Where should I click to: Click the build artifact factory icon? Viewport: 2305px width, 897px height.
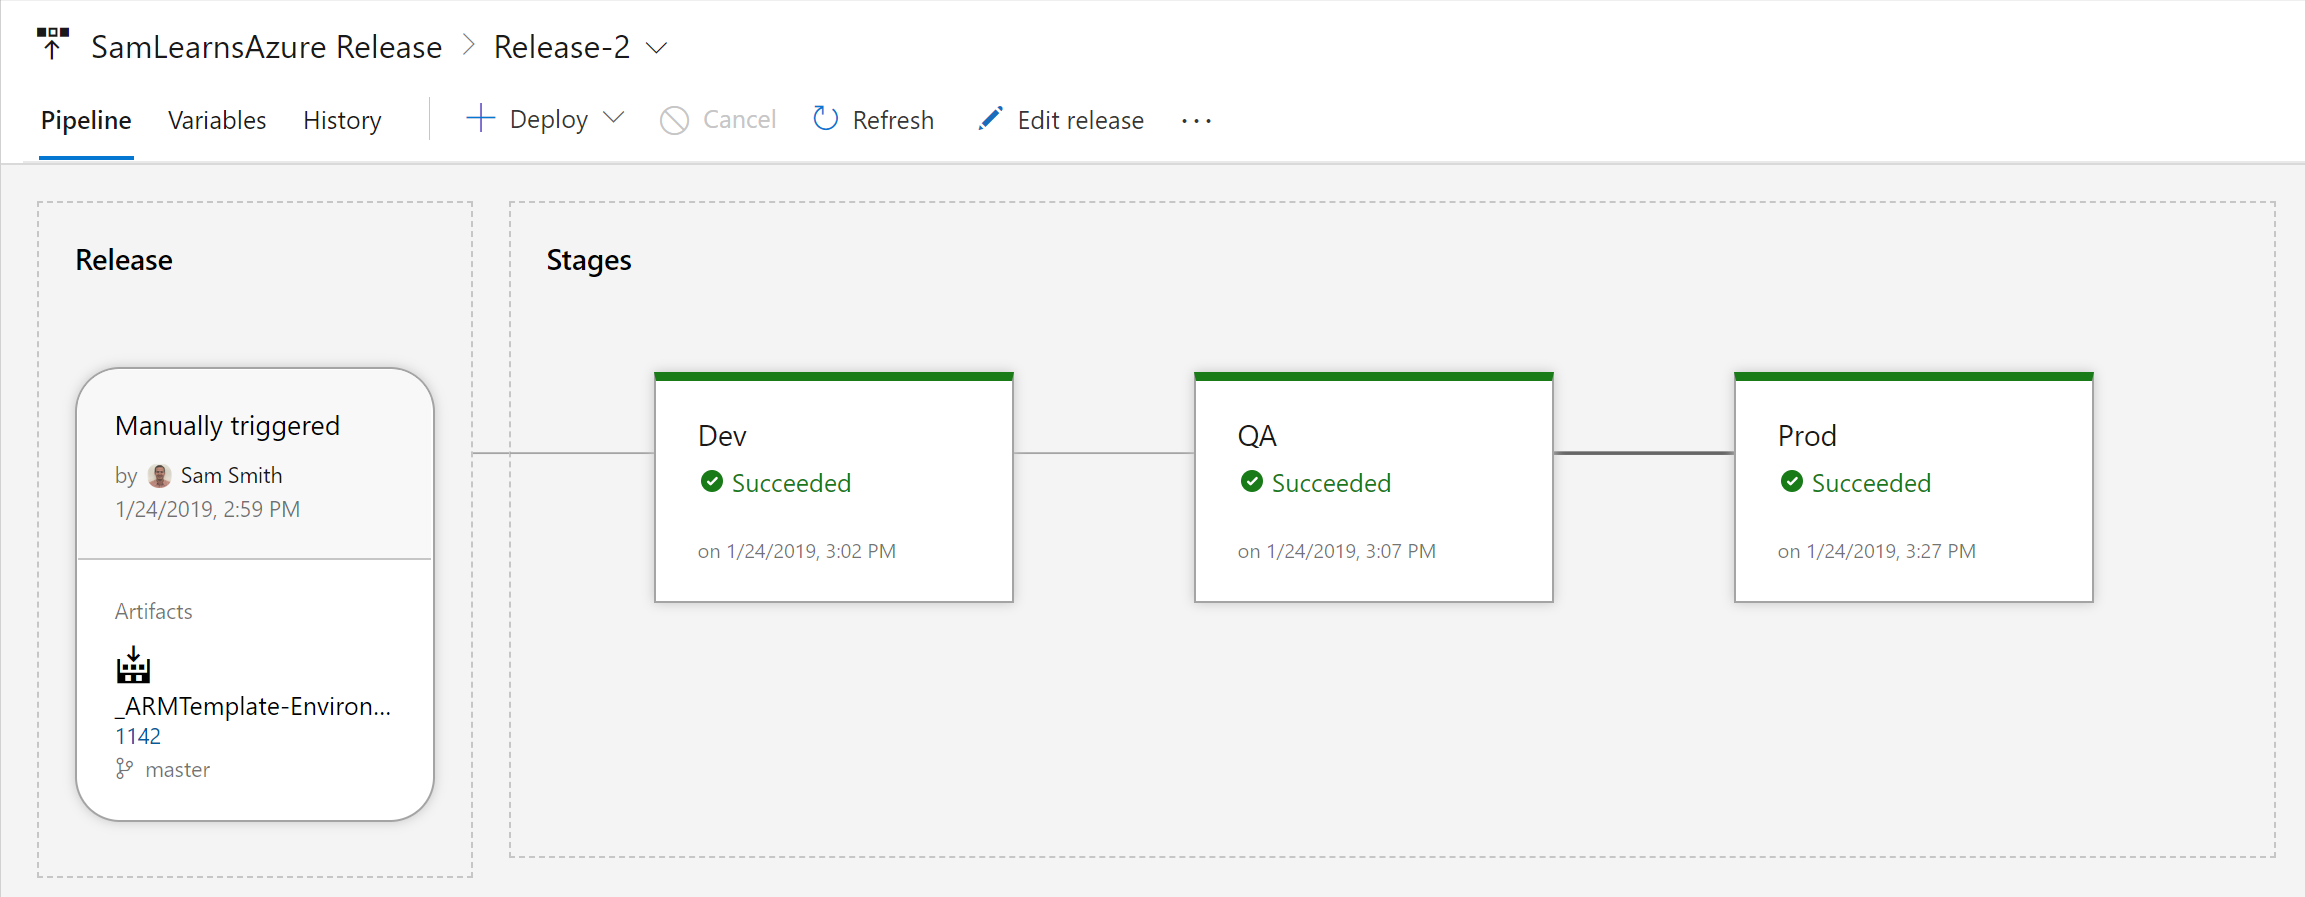[133, 665]
